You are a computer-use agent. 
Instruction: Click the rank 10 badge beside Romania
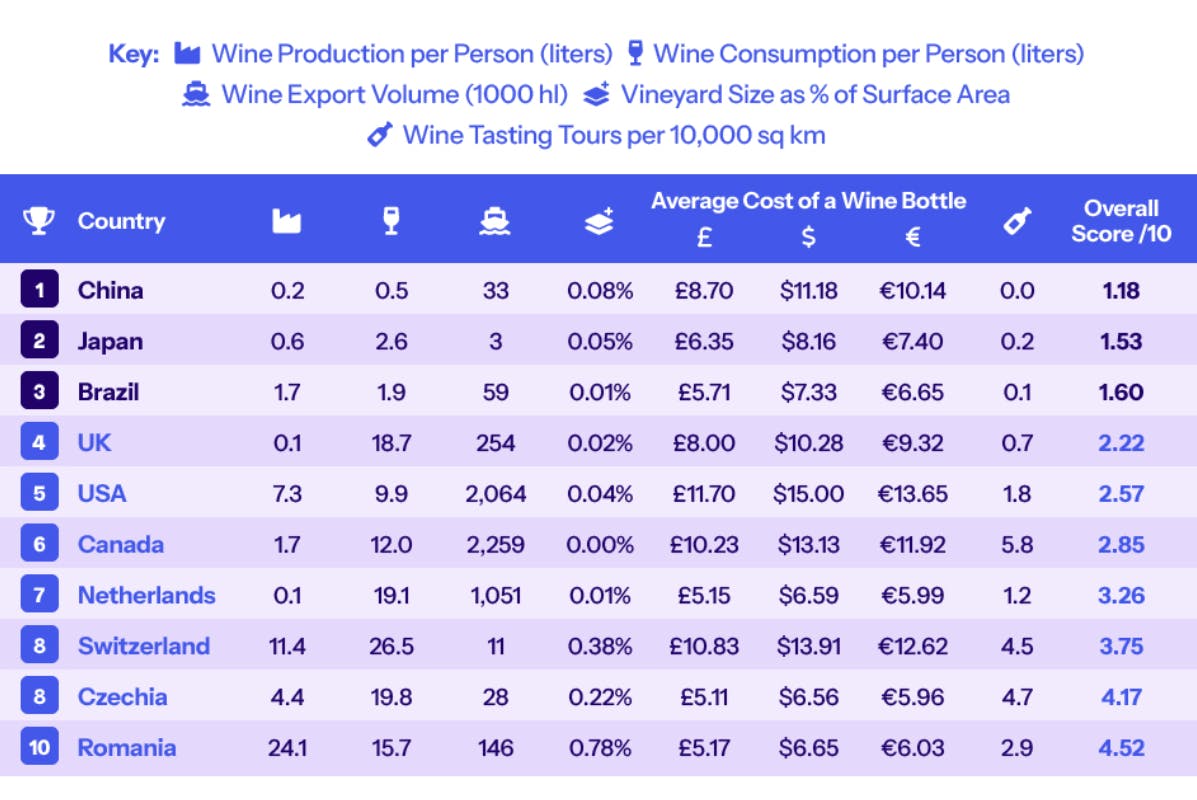[39, 748]
